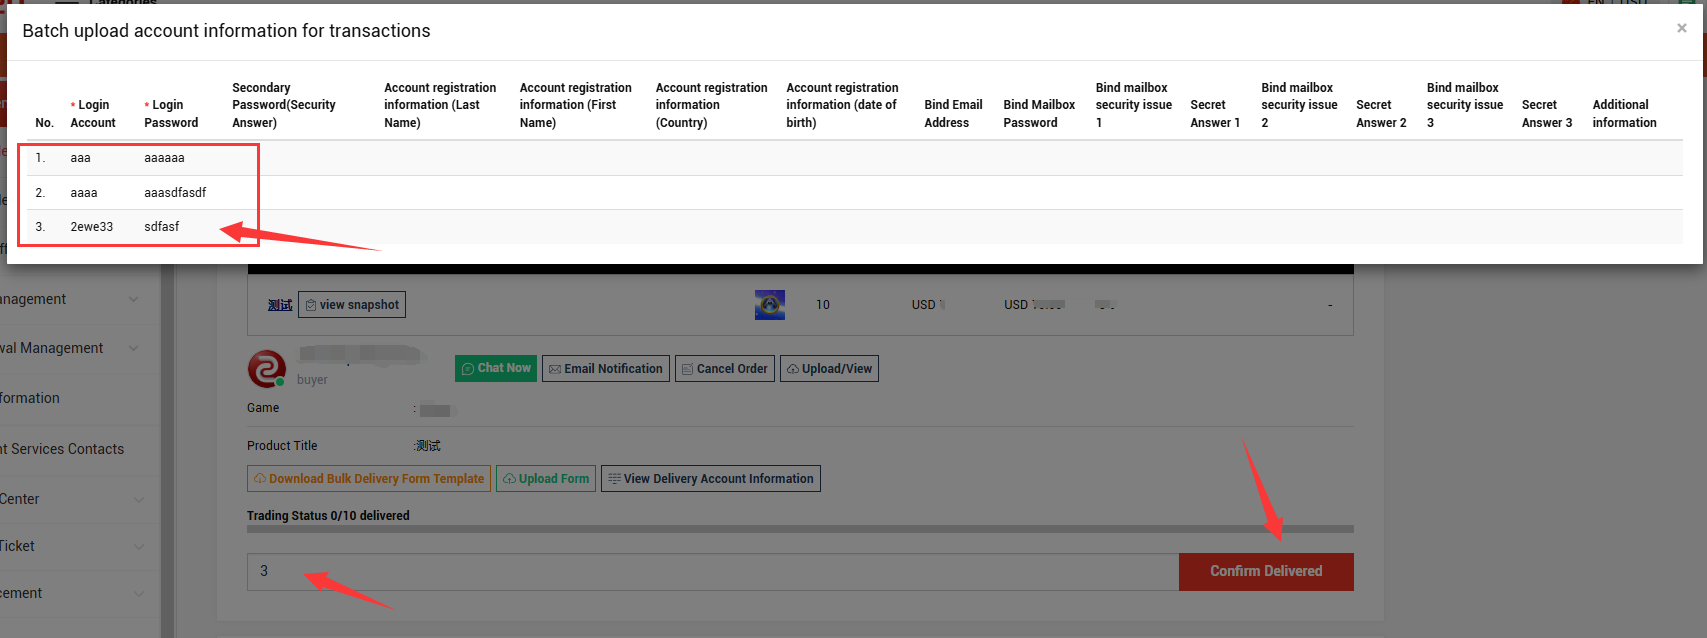Open chat with Chat Now button

495,368
